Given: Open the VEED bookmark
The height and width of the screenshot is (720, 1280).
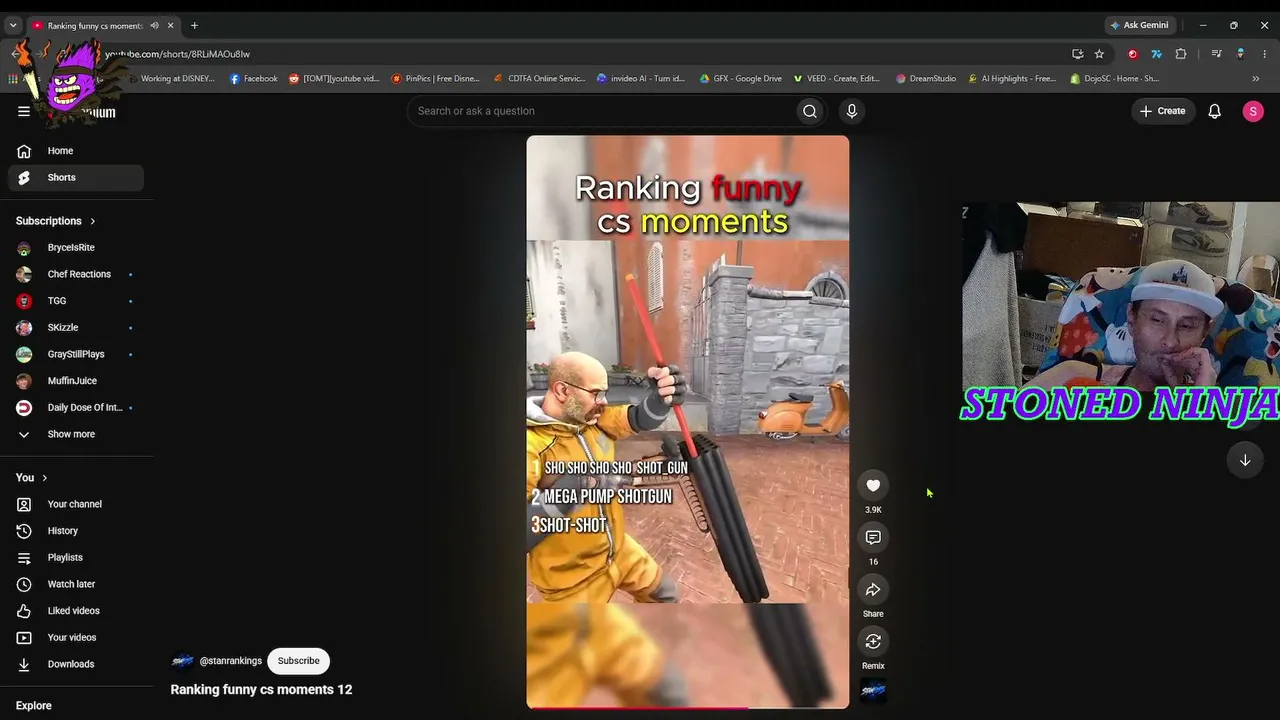Looking at the screenshot, I should pos(837,78).
